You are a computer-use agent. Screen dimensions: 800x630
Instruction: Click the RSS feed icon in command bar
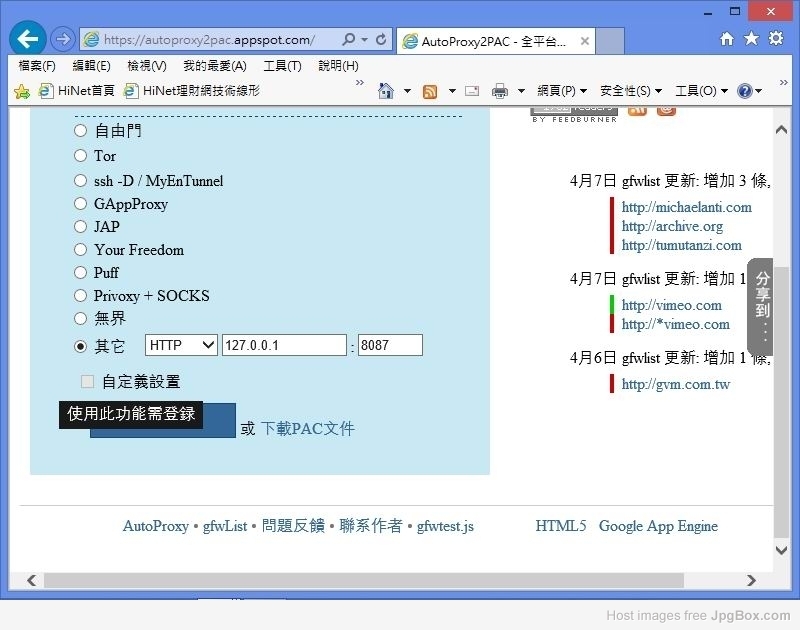(430, 91)
